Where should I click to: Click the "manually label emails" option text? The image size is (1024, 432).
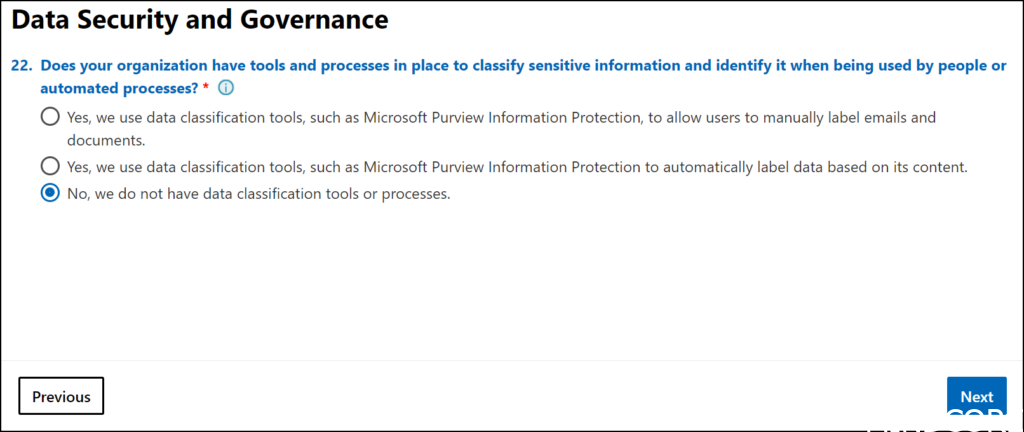(500, 117)
